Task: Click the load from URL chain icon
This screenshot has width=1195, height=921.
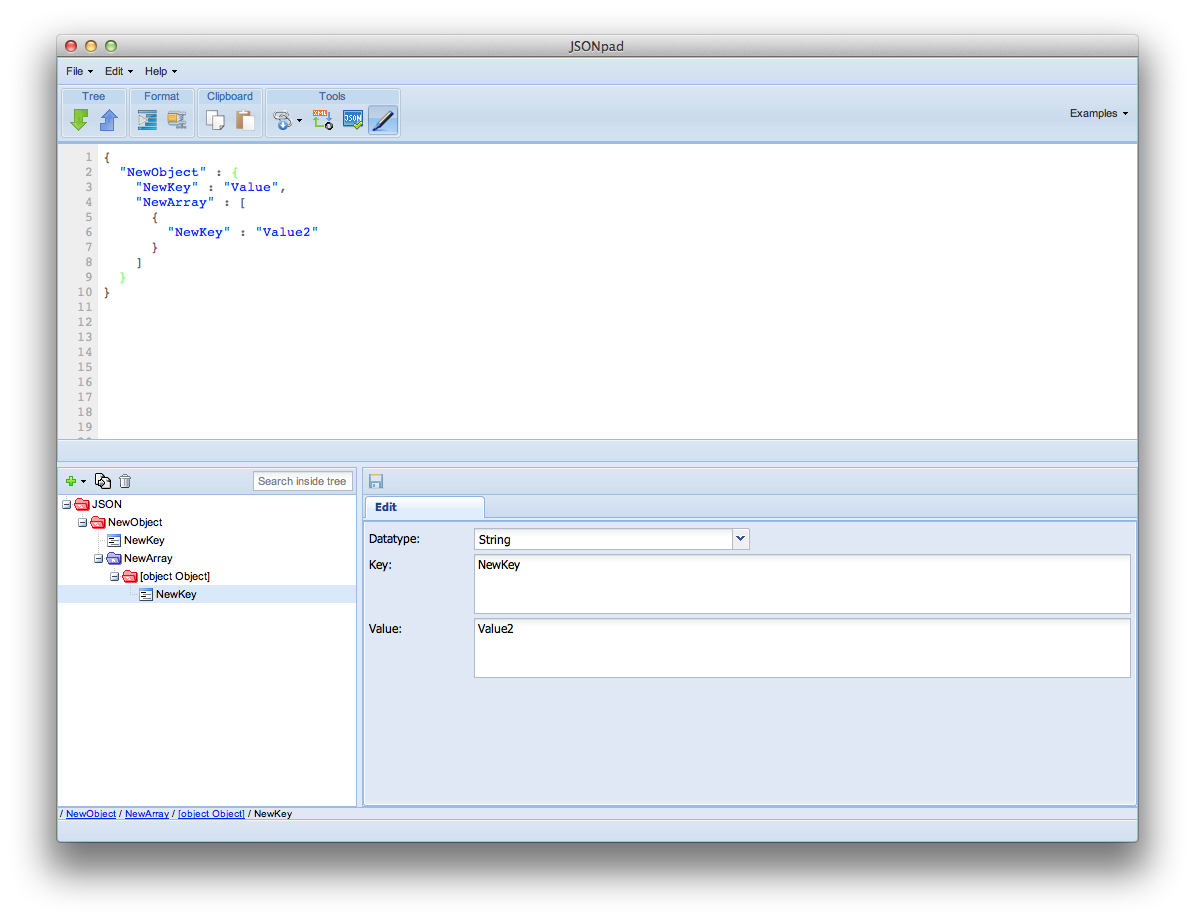Action: click(282, 120)
